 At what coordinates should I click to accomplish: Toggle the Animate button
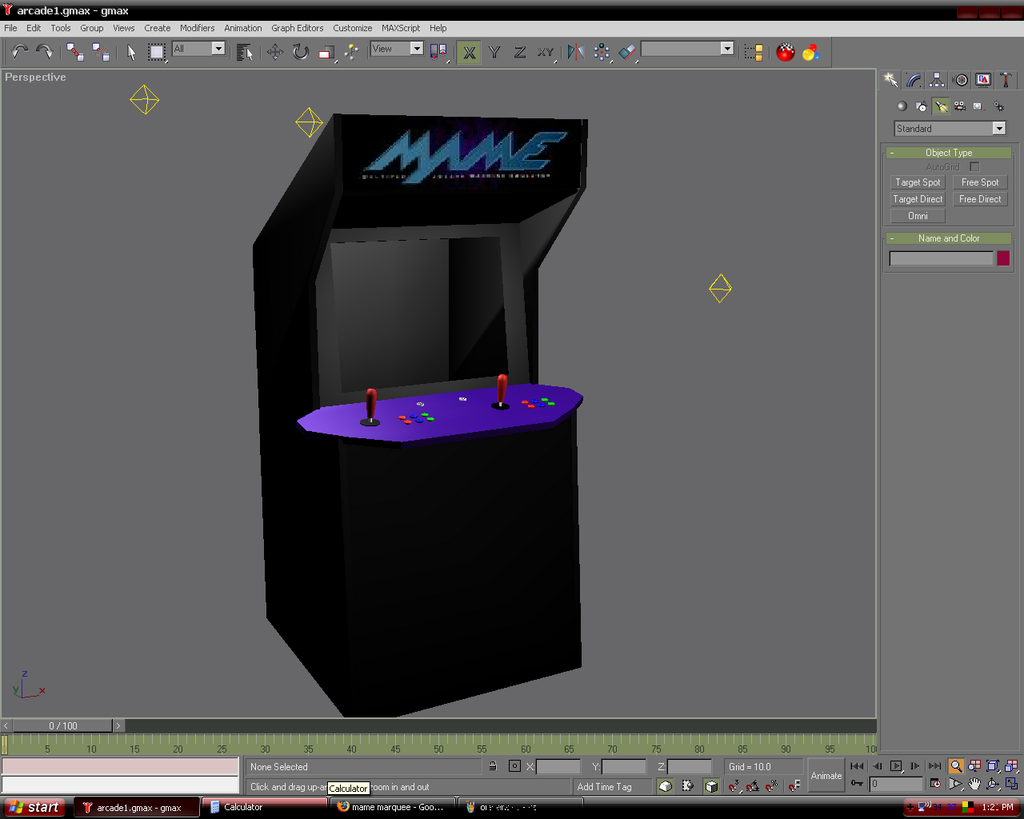[826, 775]
